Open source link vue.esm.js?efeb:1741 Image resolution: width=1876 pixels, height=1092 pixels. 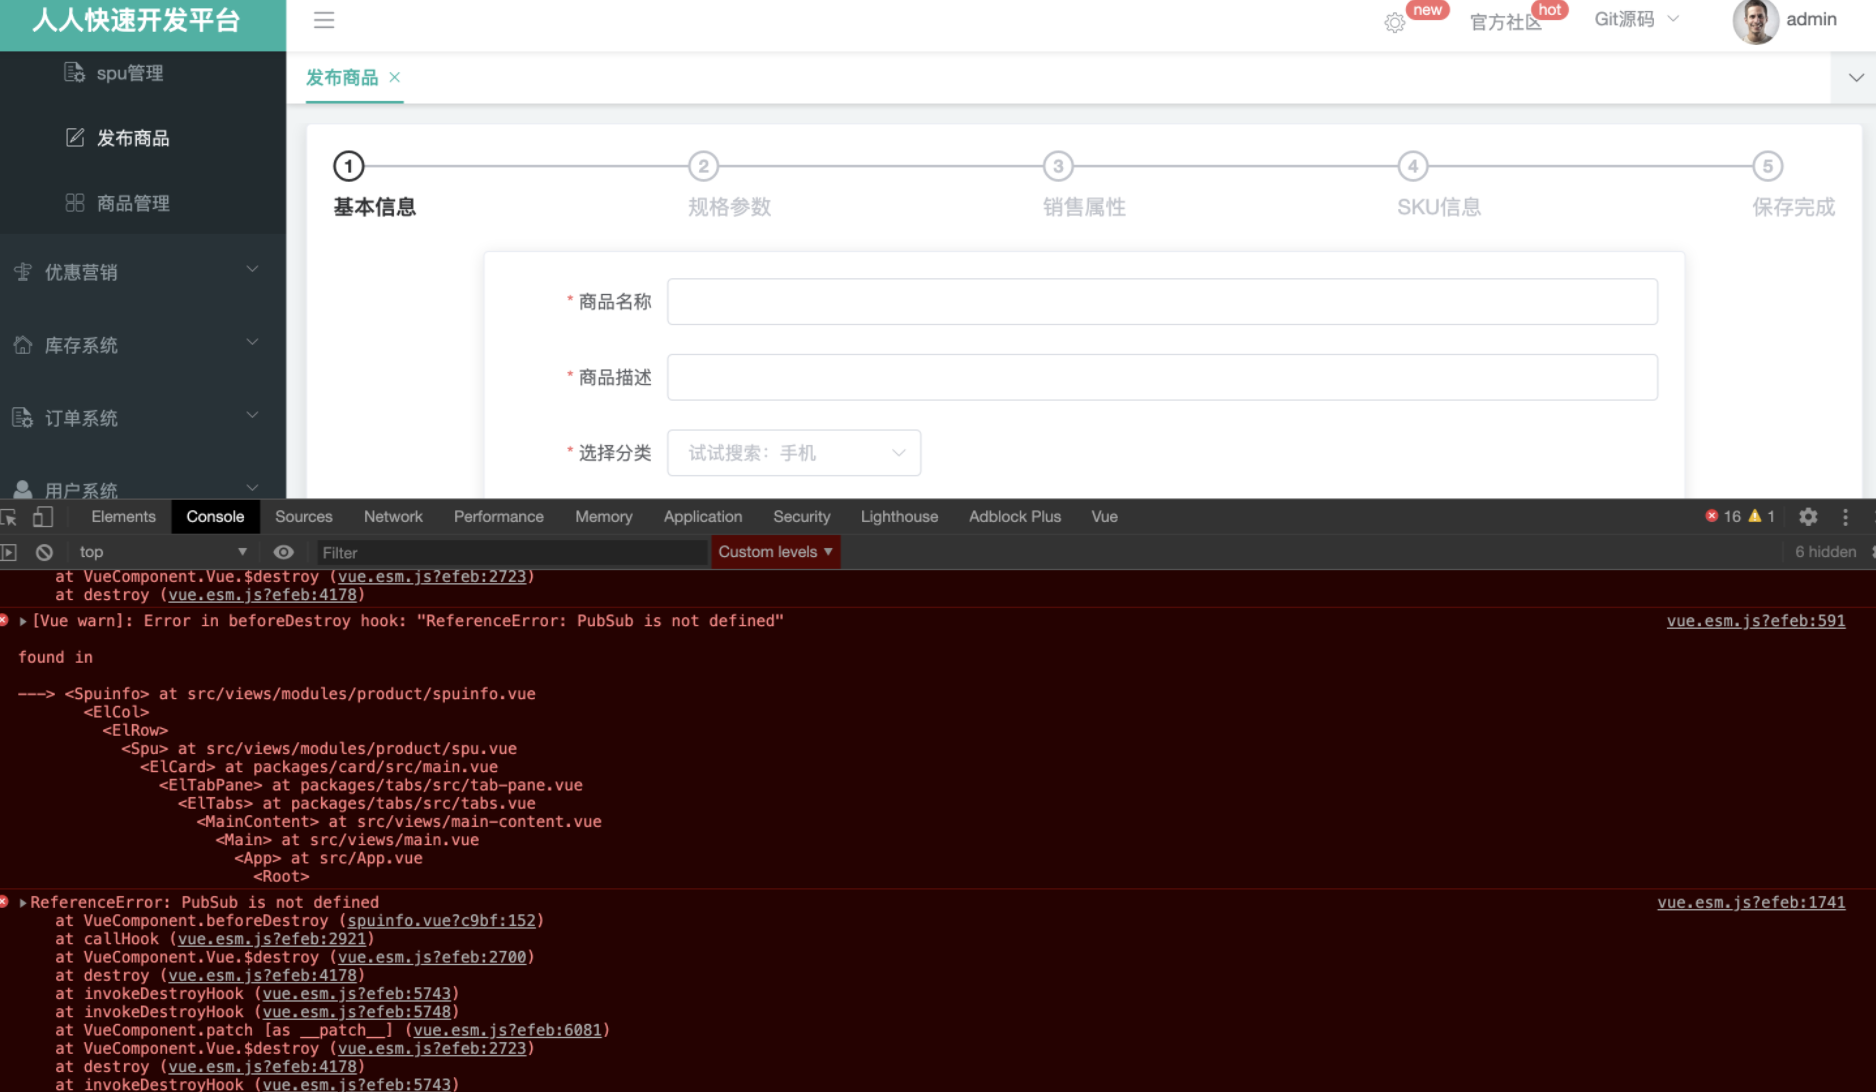coord(1751,902)
